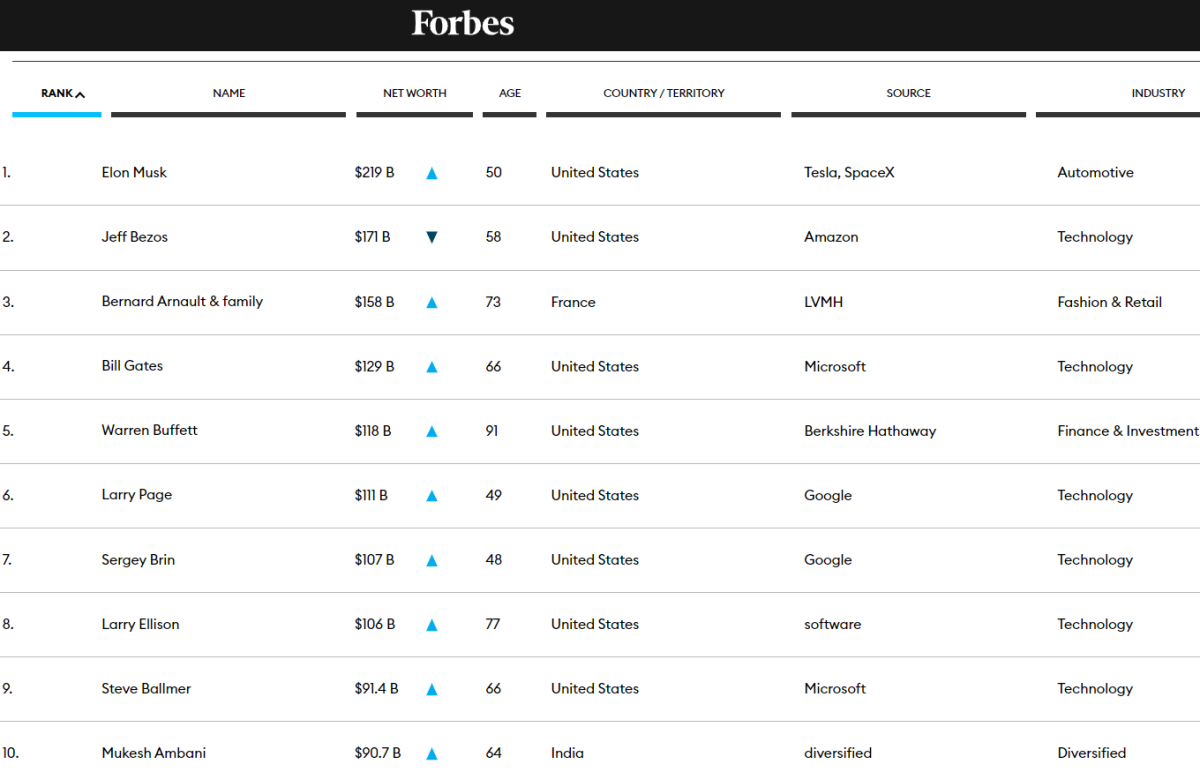Sort by Country / Territory header
Image resolution: width=1200 pixels, height=772 pixels.
tap(663, 93)
